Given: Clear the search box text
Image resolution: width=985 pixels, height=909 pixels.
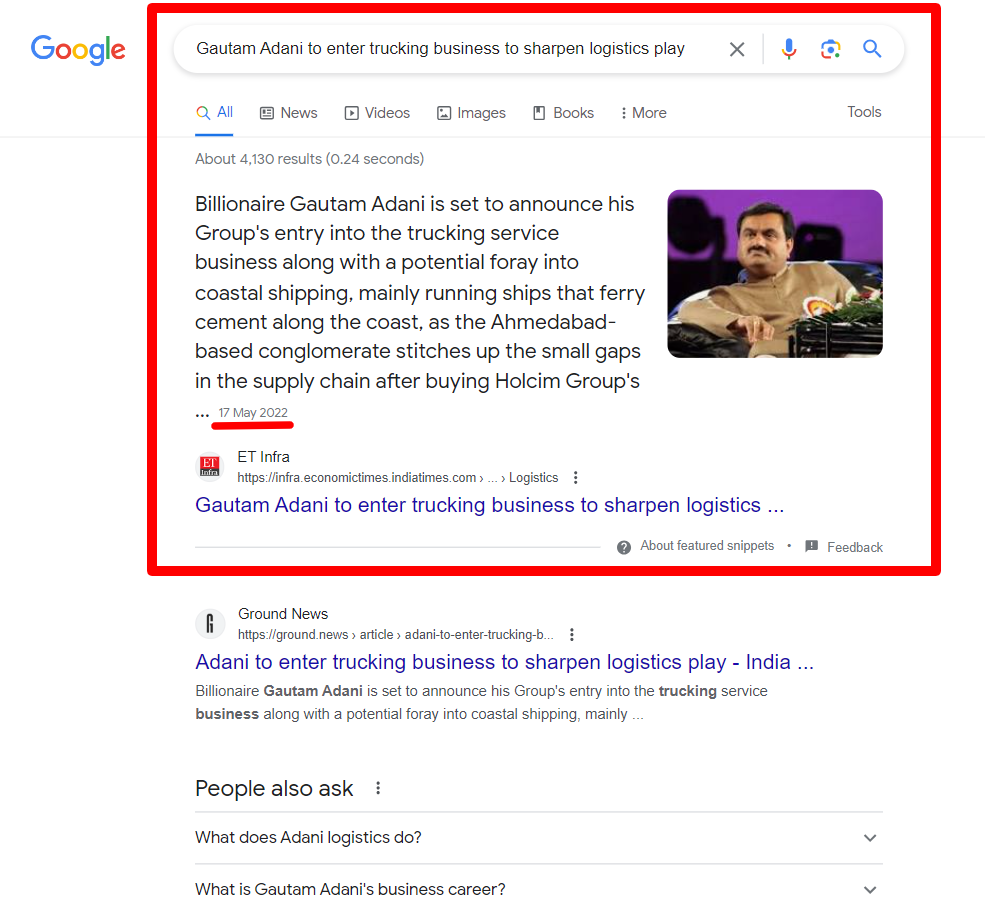Looking at the screenshot, I should [x=737, y=49].
